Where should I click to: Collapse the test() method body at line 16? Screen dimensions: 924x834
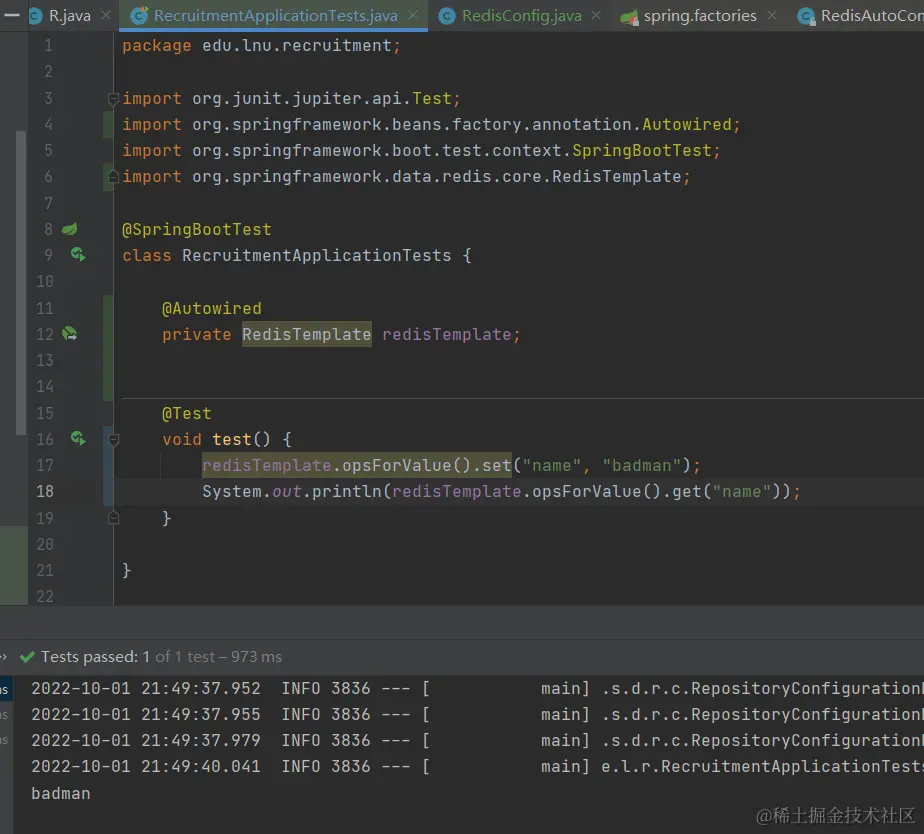(x=114, y=439)
